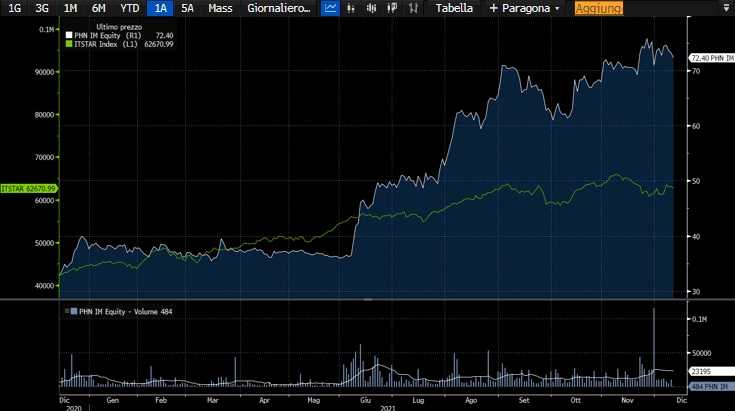This screenshot has height=411, width=735.
Task: Click the legend value 72.40
Action: point(164,36)
